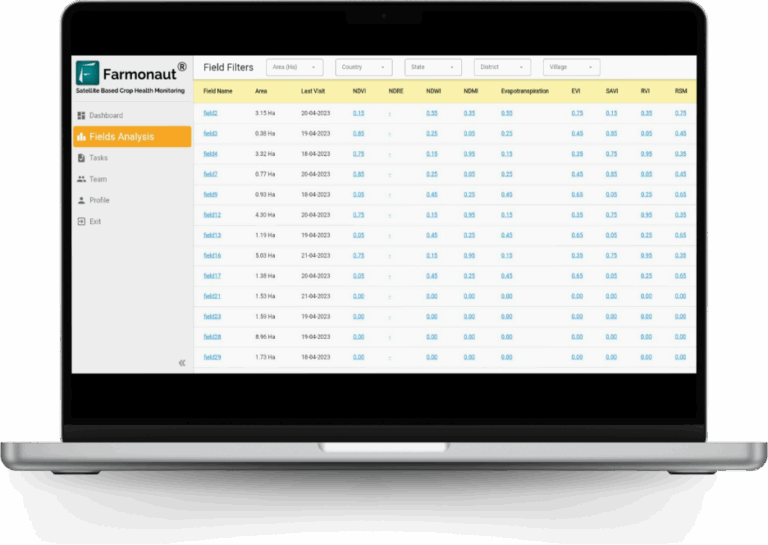Click the Profile person icon
Screen dimensions: 768x545
click(x=81, y=200)
